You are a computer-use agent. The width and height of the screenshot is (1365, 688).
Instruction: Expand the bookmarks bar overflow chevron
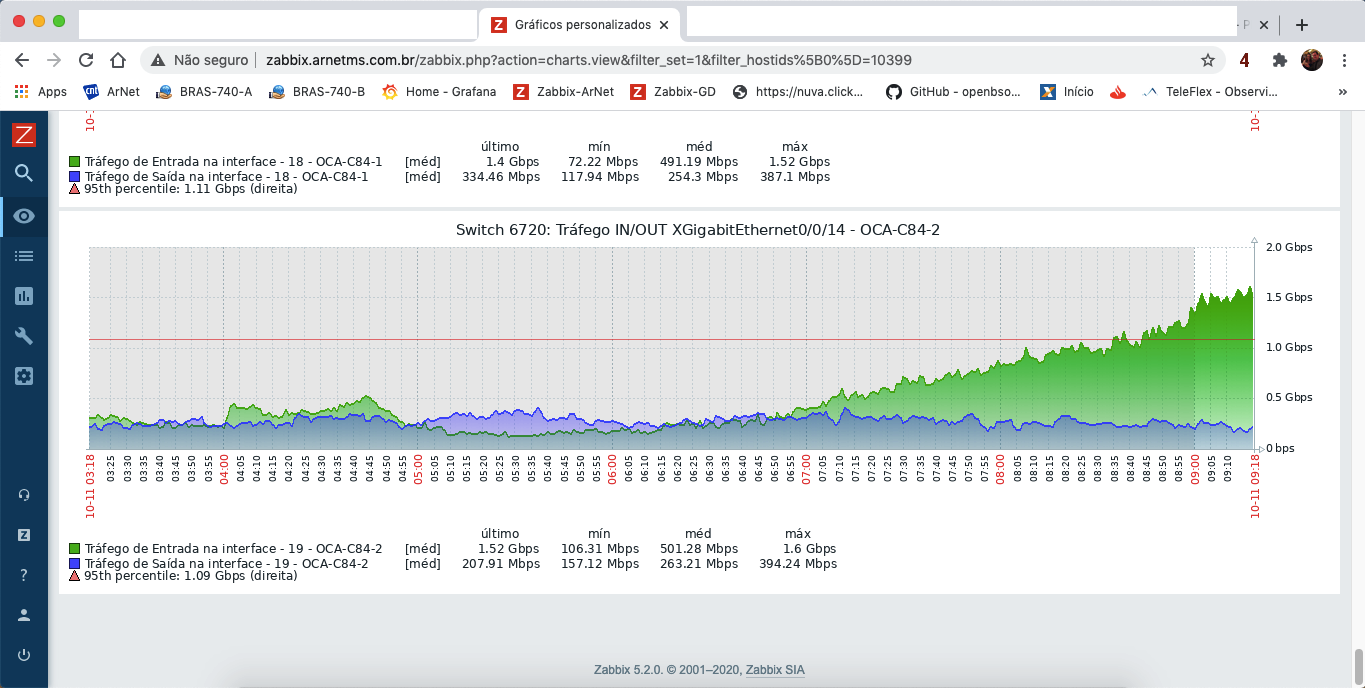point(1342,92)
